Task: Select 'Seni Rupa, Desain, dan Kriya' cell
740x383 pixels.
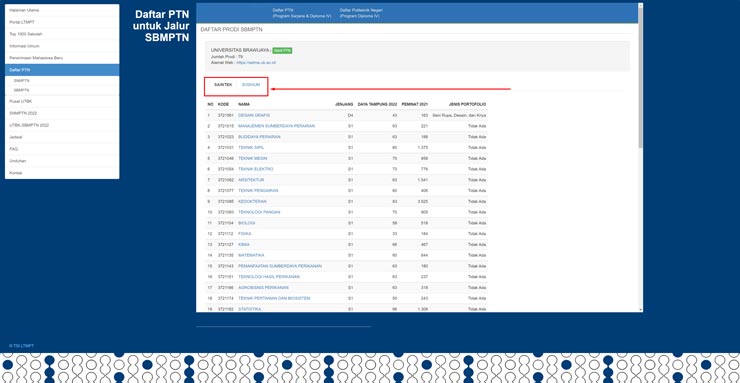Action: coord(459,115)
